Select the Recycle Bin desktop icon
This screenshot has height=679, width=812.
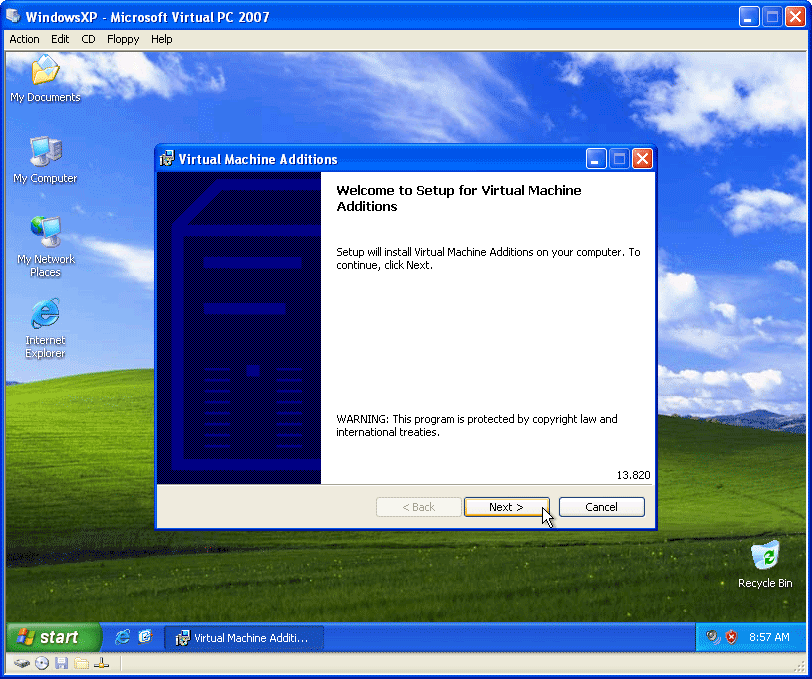pyautogui.click(x=765, y=565)
